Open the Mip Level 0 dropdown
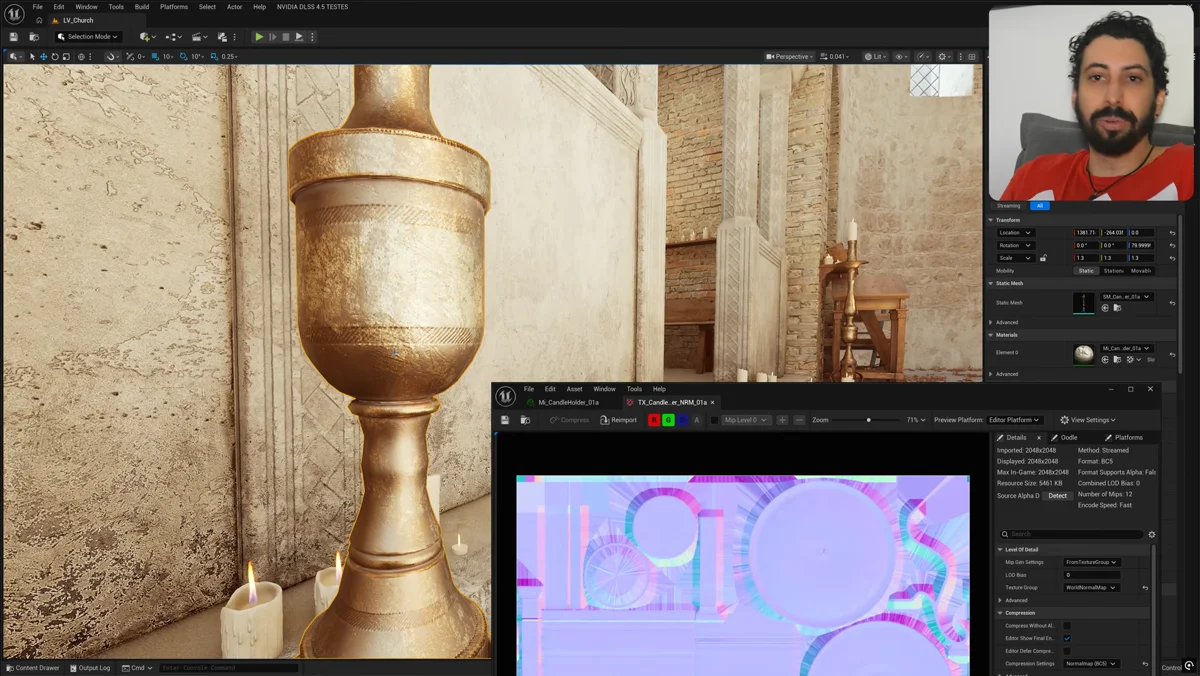Screen dimensions: 1200x676 (745, 420)
